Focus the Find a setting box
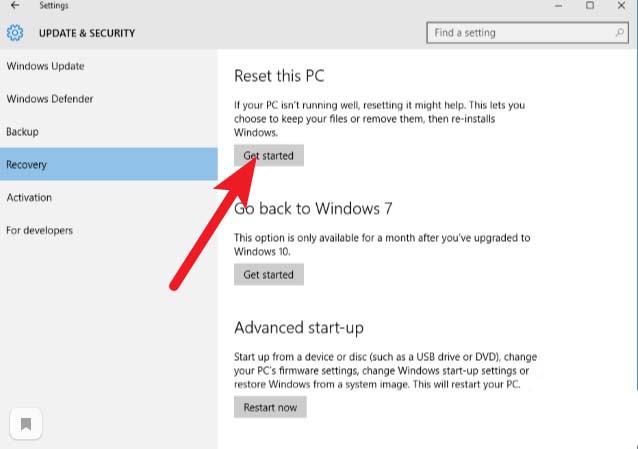638x449 pixels. click(x=520, y=33)
